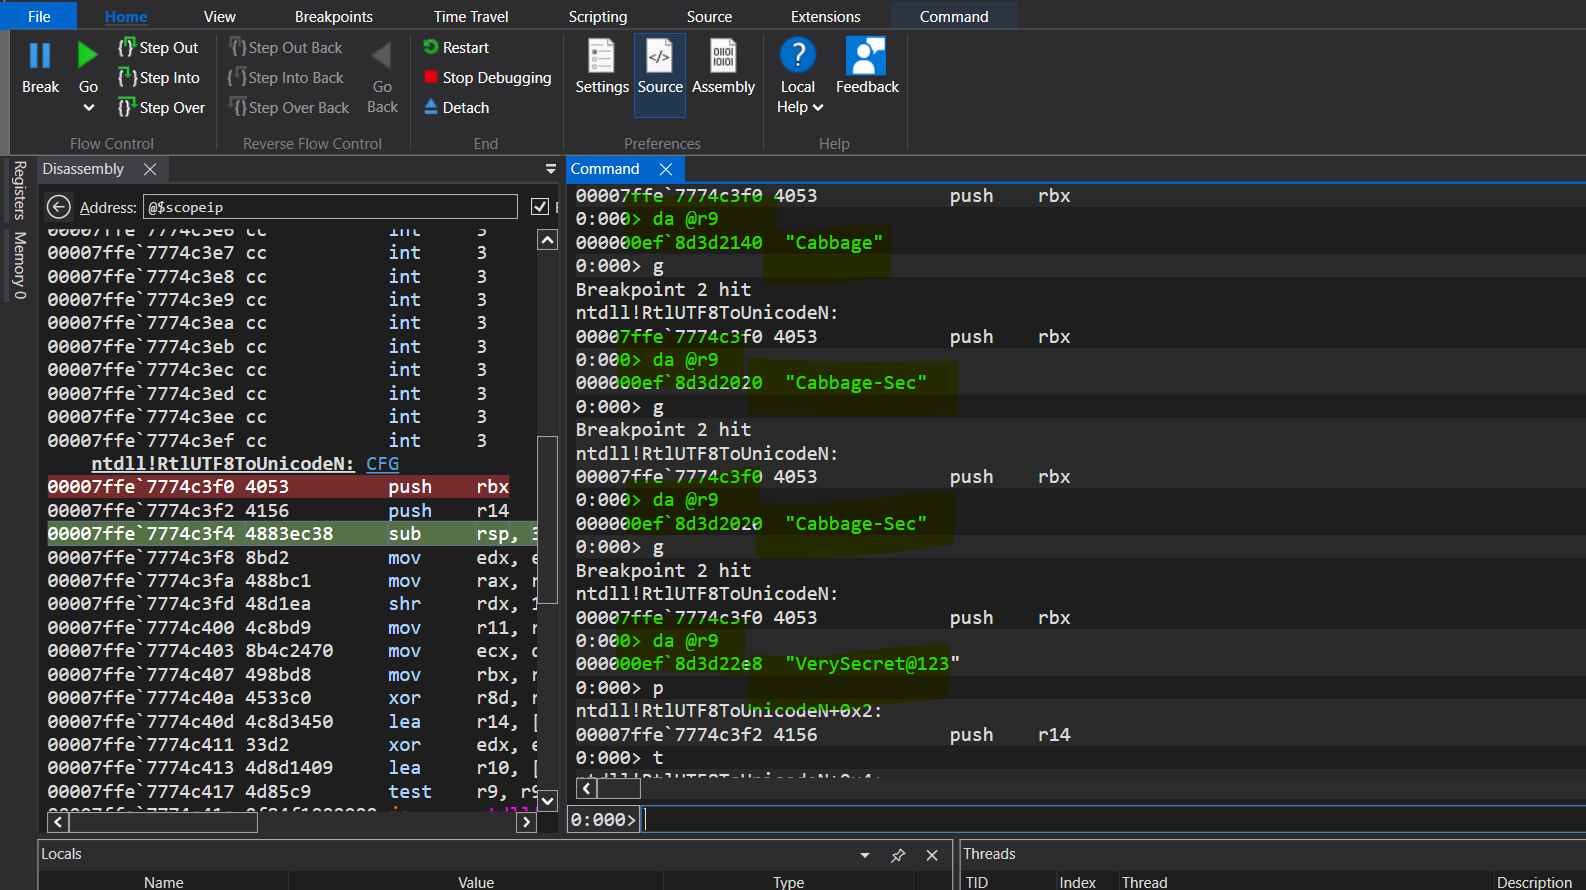Image resolution: width=1586 pixels, height=890 pixels.
Task: Open the Local Help dropdown
Action: point(800,107)
